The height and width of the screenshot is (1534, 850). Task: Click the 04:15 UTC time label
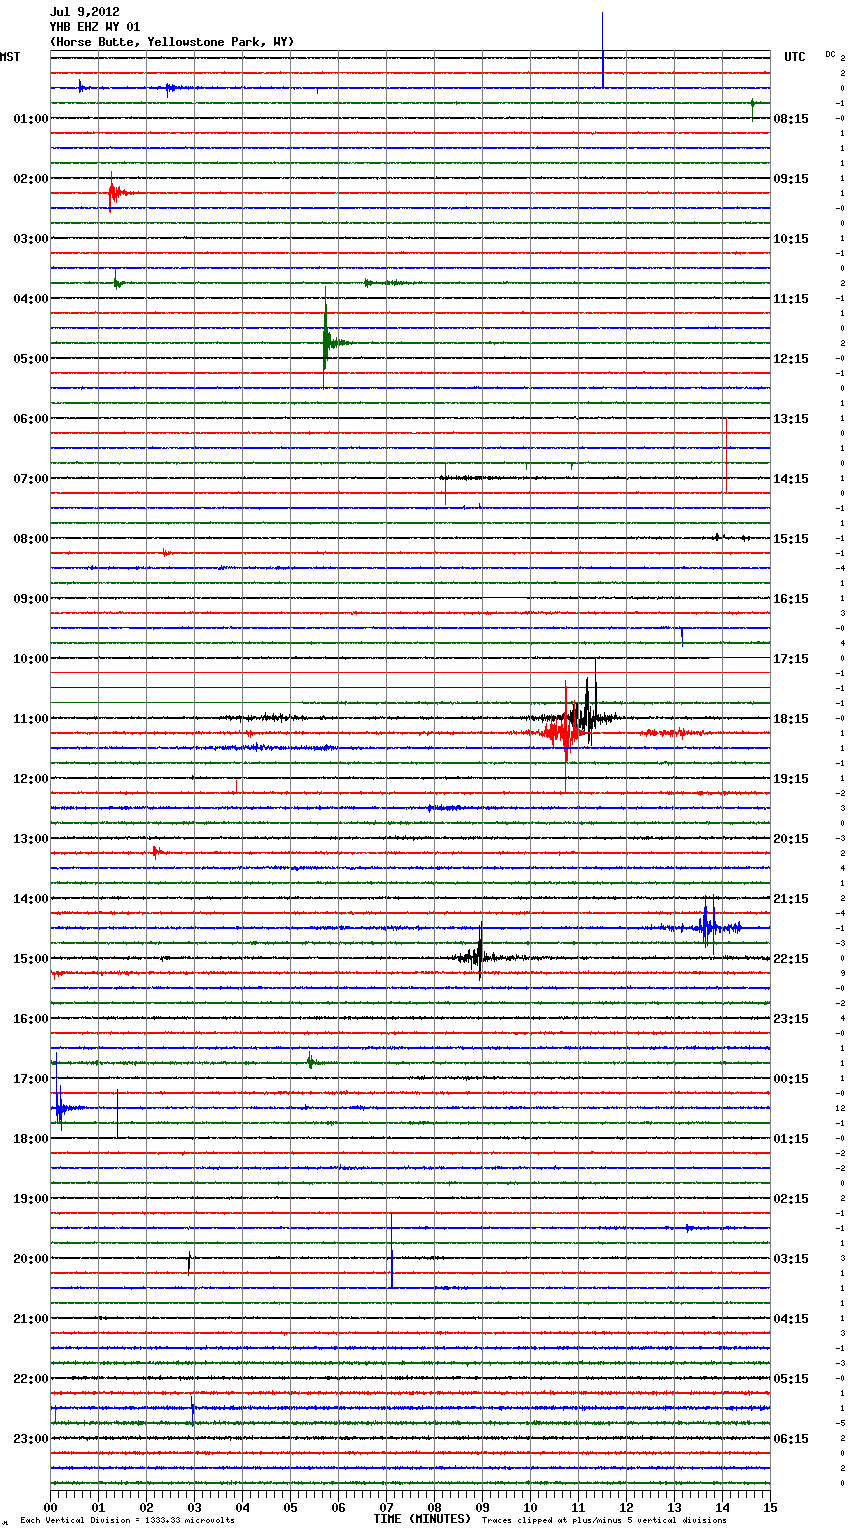pos(791,1319)
